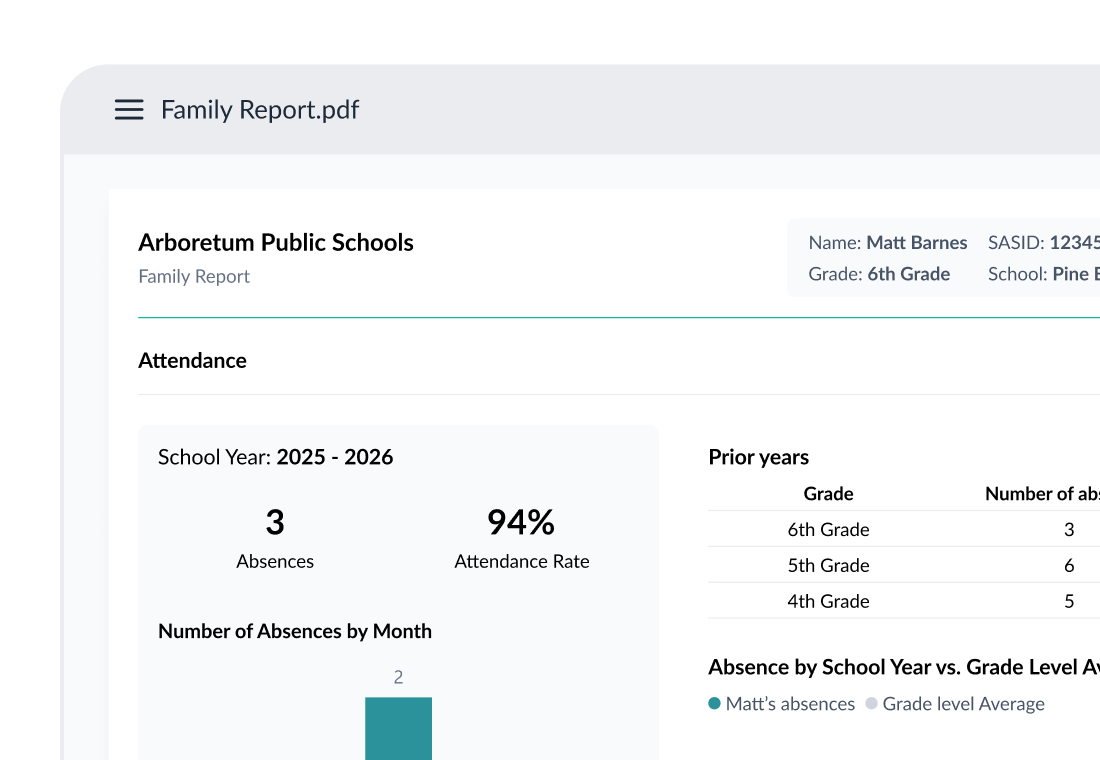Click Absence by School Year vs. Grade heading
The height and width of the screenshot is (760, 1100).
904,667
